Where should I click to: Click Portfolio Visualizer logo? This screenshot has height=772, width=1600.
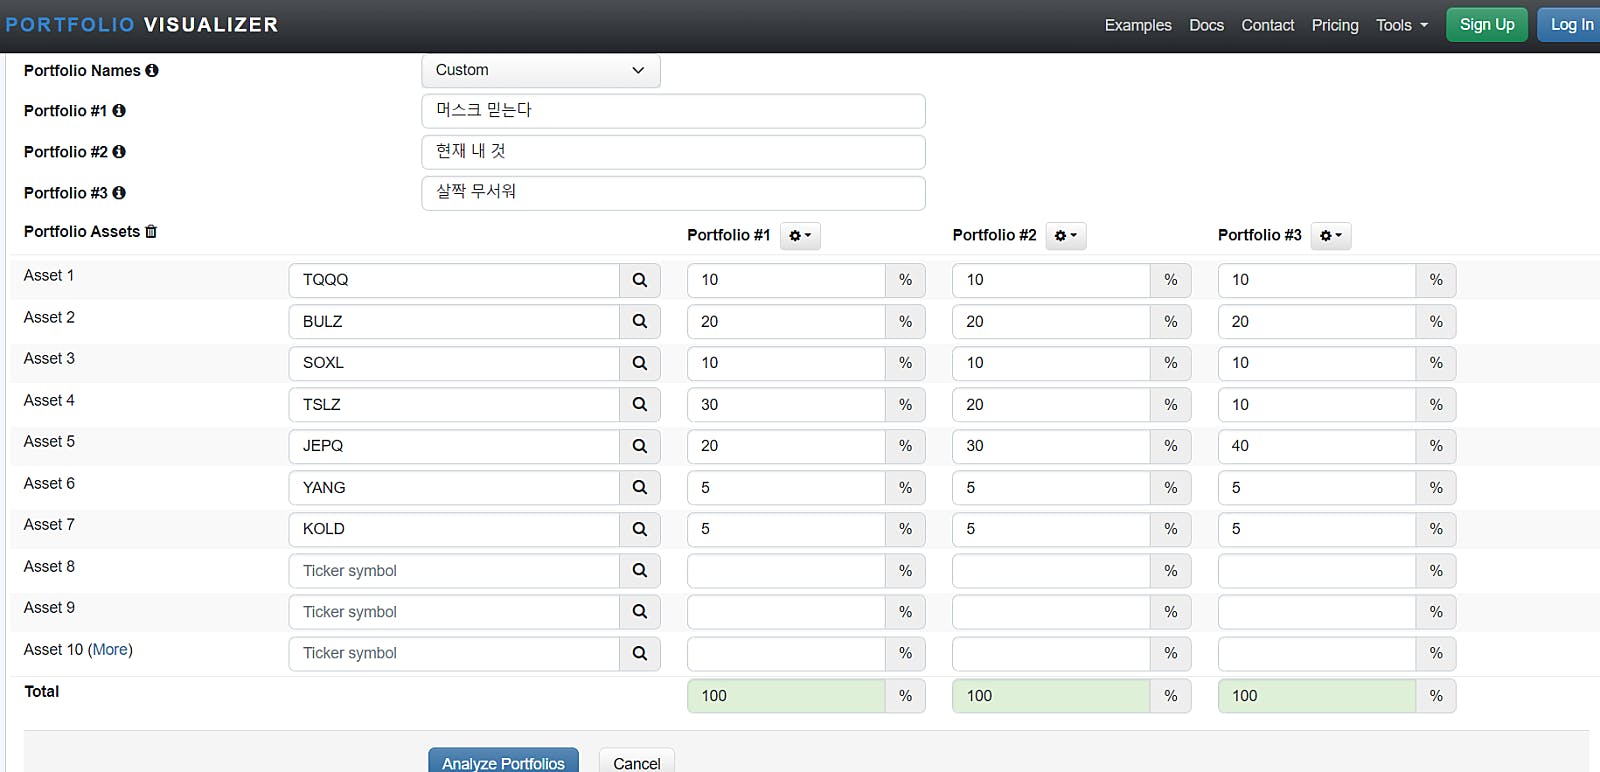click(x=142, y=25)
